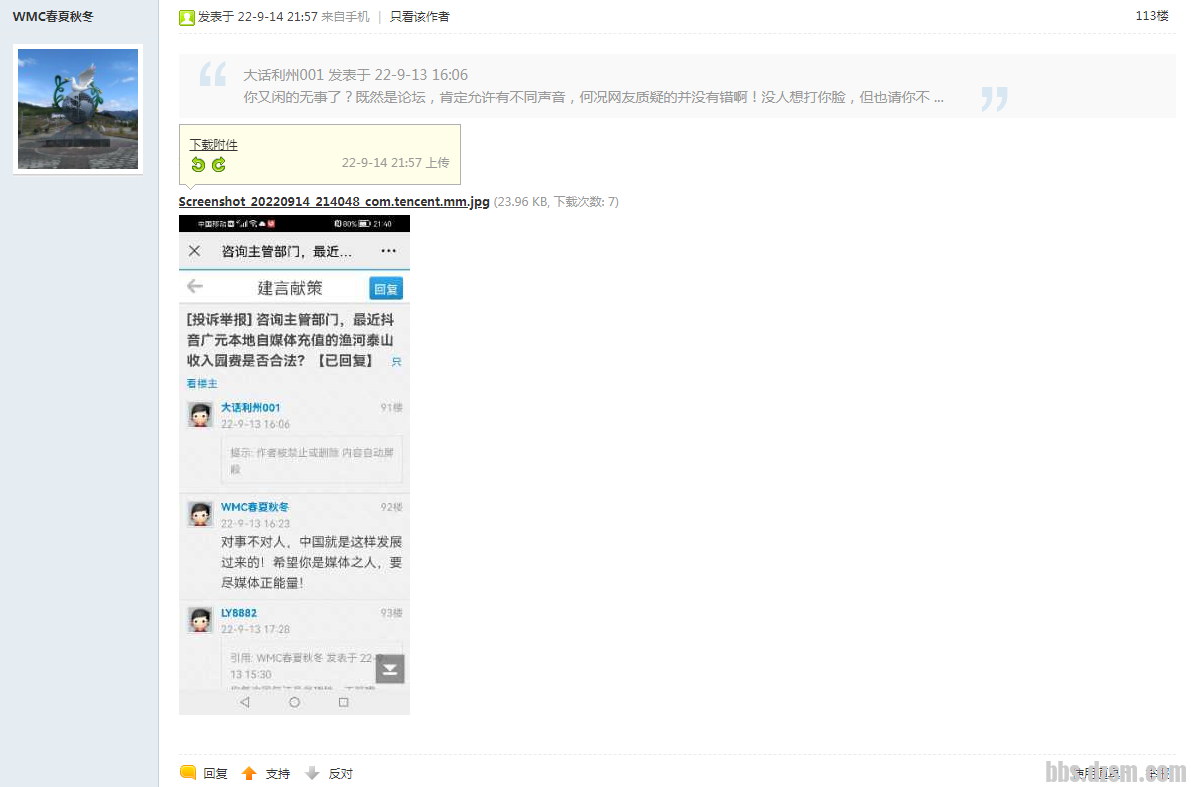Rotate attachment image counter-clockwise
Image resolution: width=1191 pixels, height=787 pixels.
pos(198,164)
